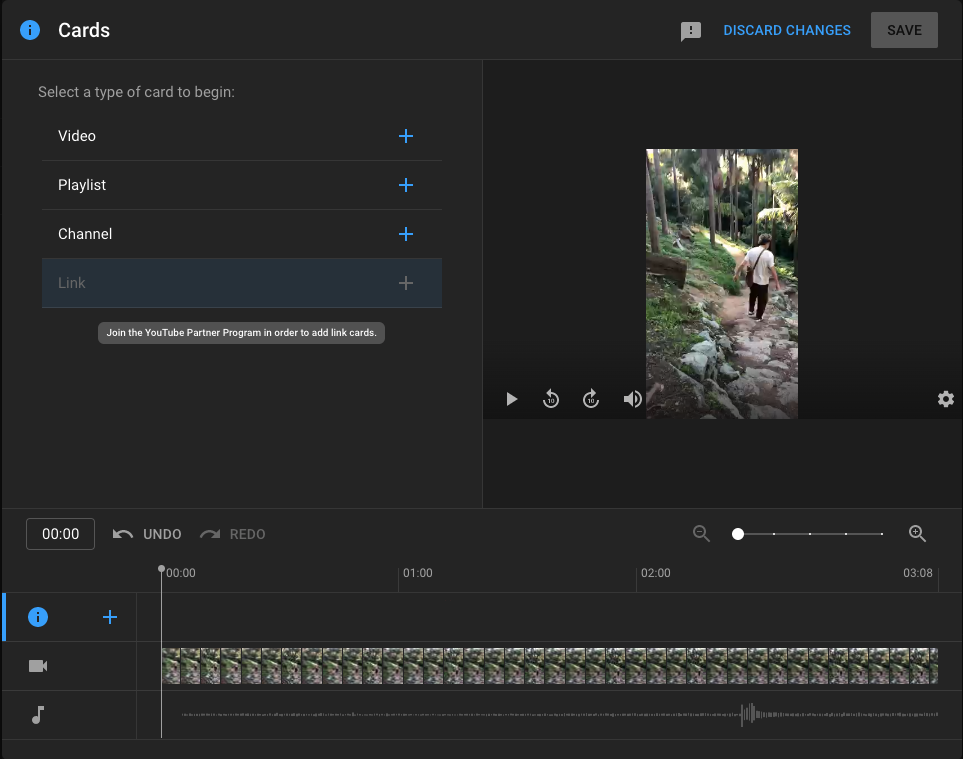The height and width of the screenshot is (759, 963).
Task: Mute the preview volume
Action: [632, 399]
